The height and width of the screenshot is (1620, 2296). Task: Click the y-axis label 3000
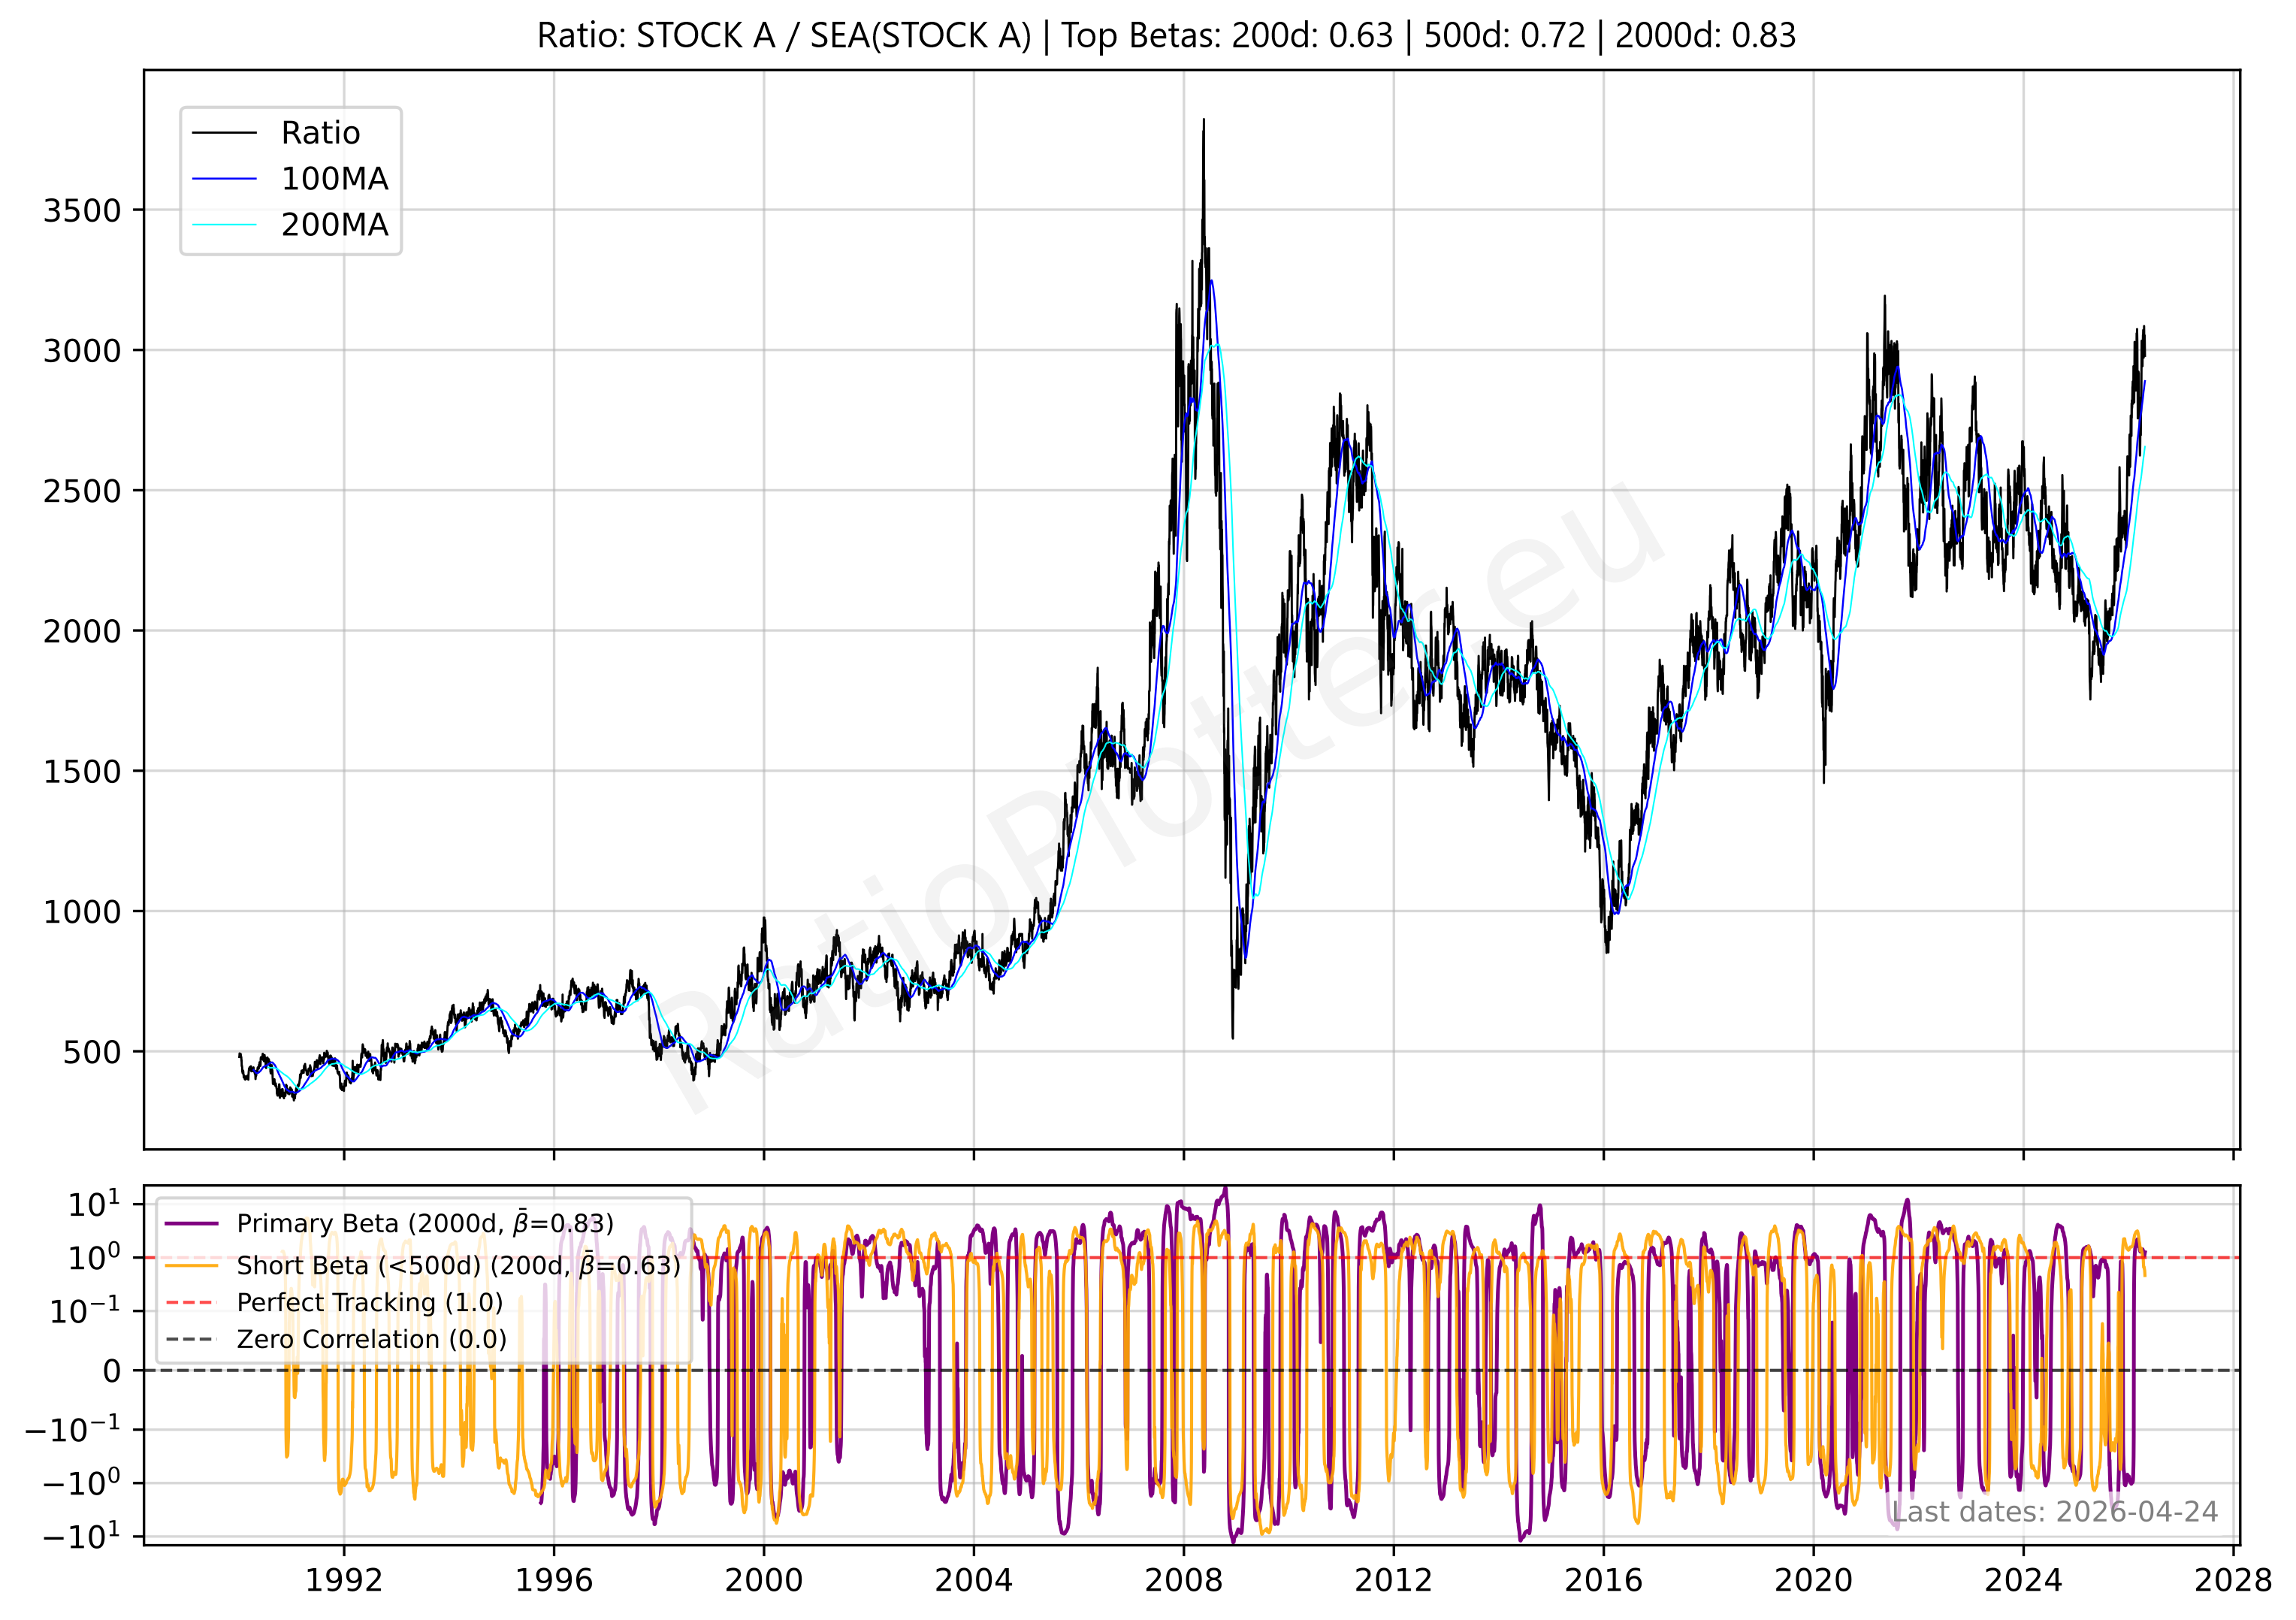82,351
